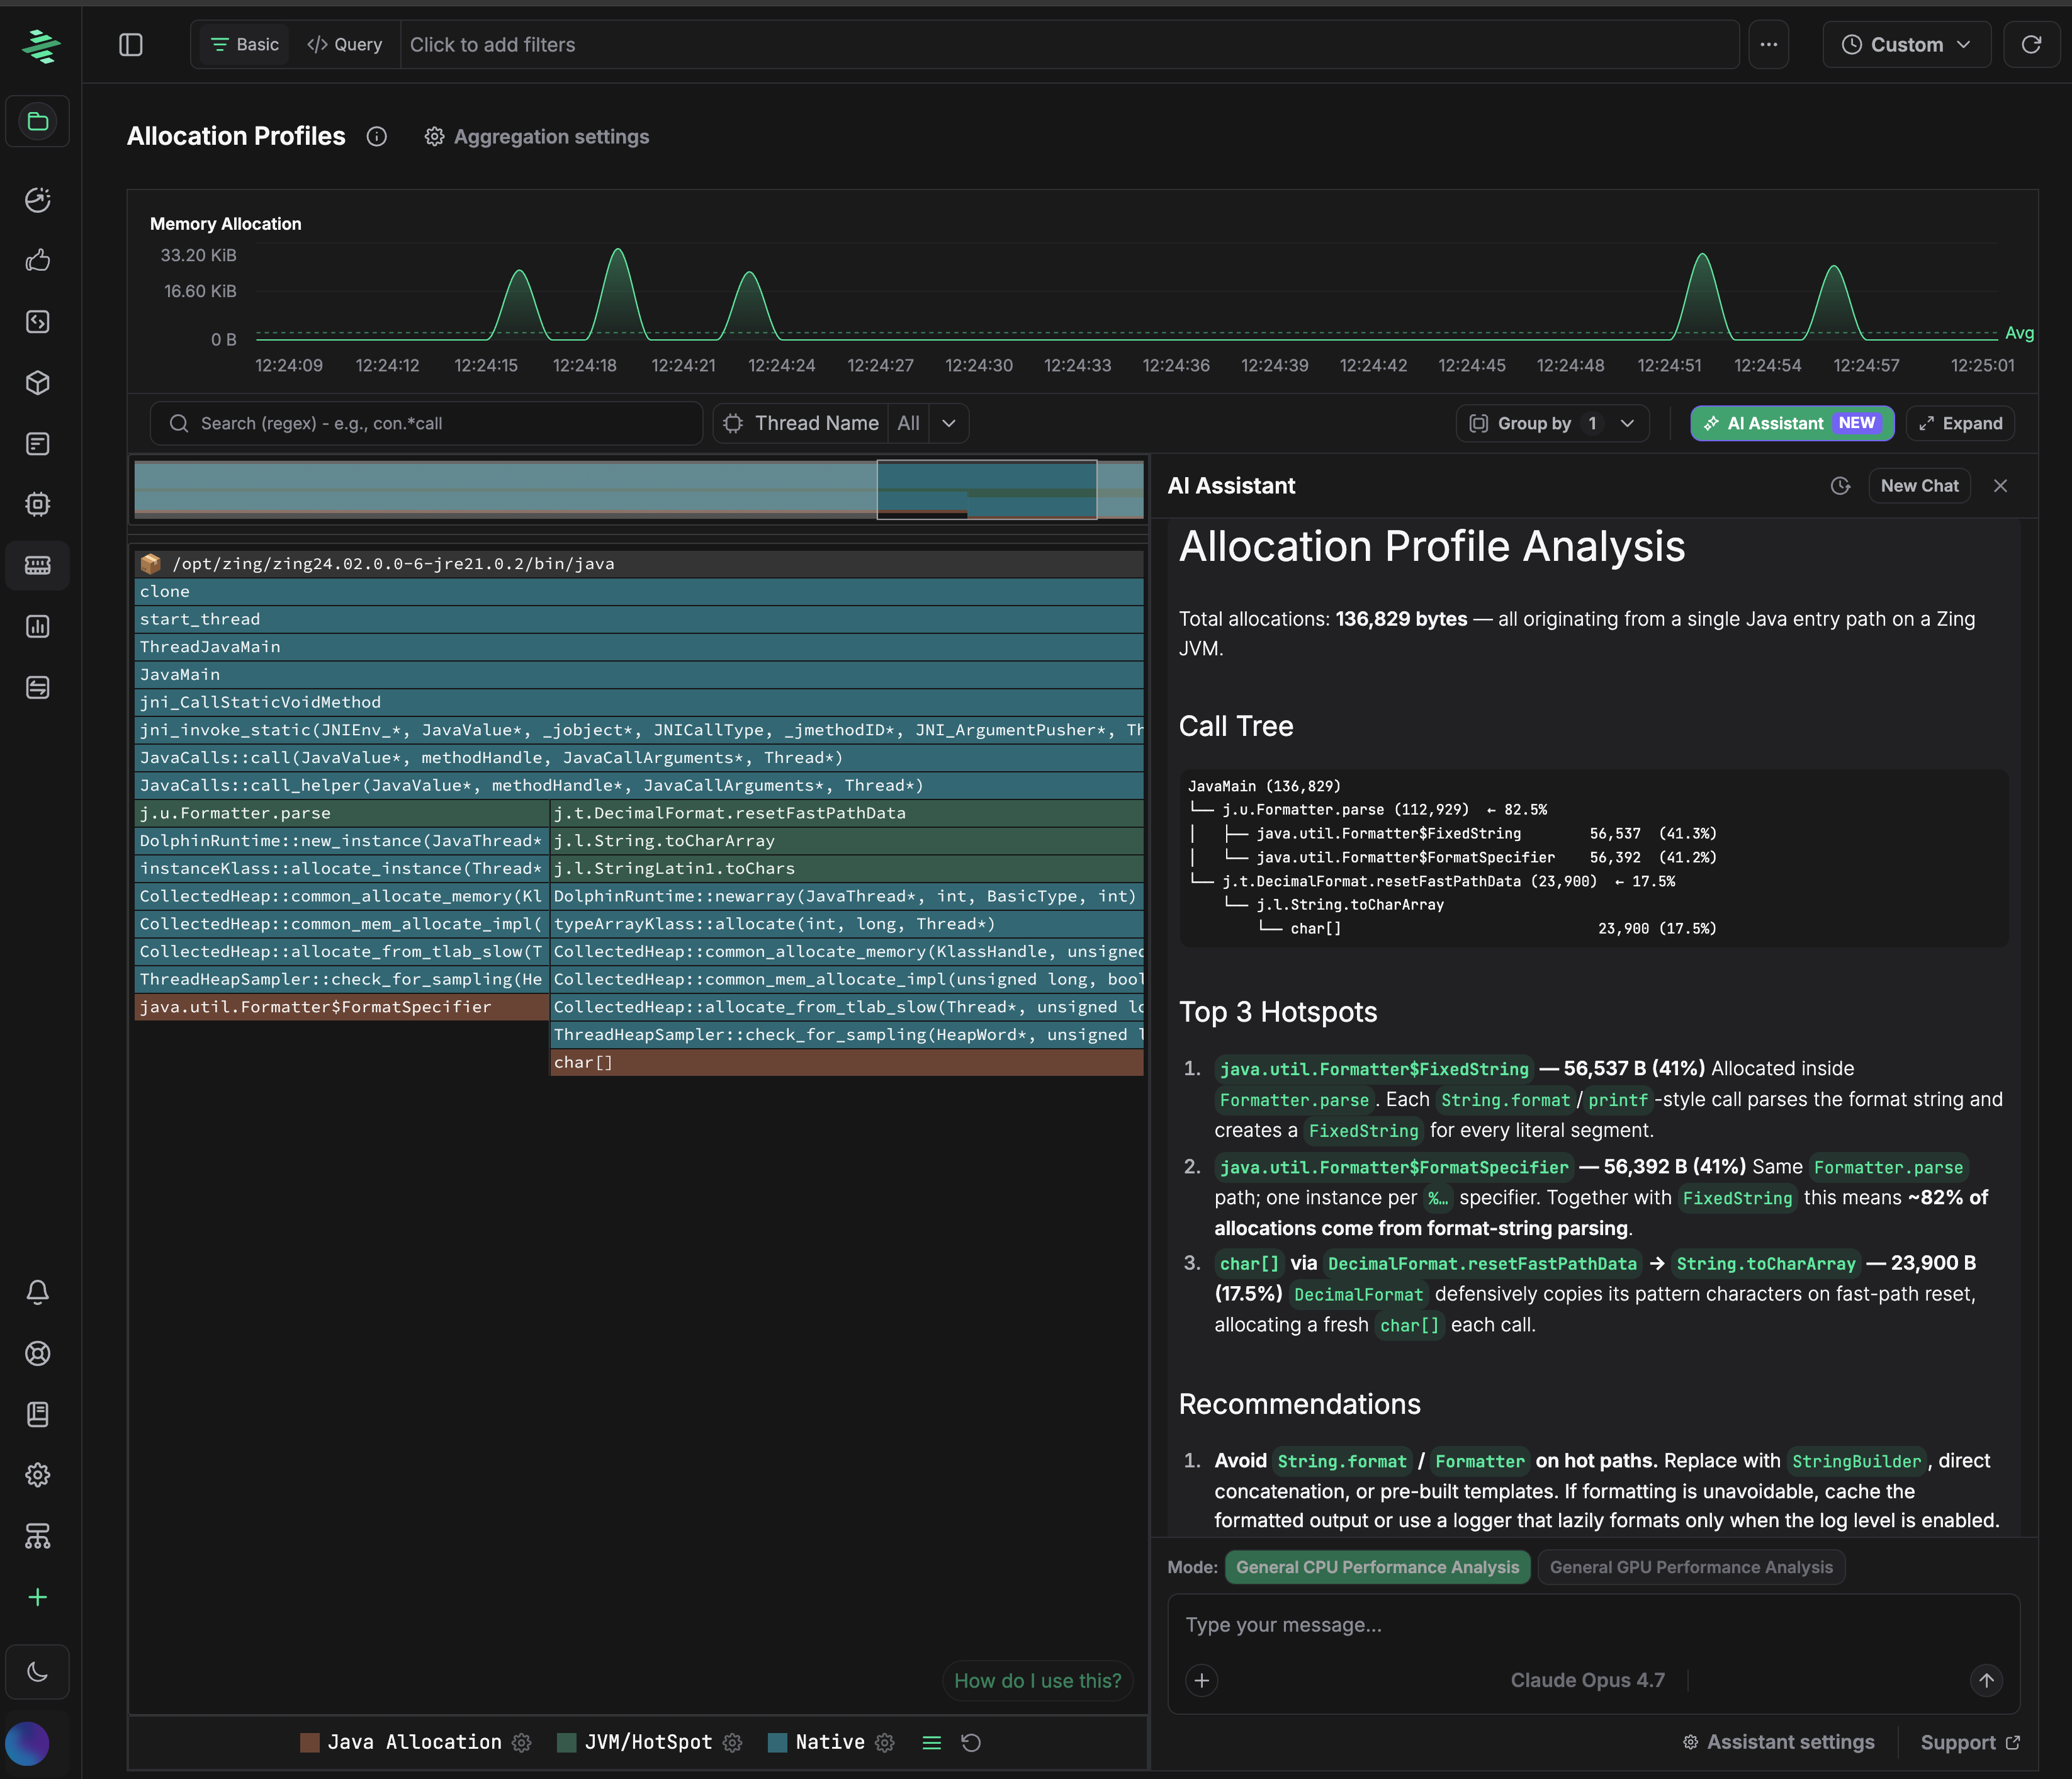Select the jni_CallStaticVoidMethod frame

[639, 703]
